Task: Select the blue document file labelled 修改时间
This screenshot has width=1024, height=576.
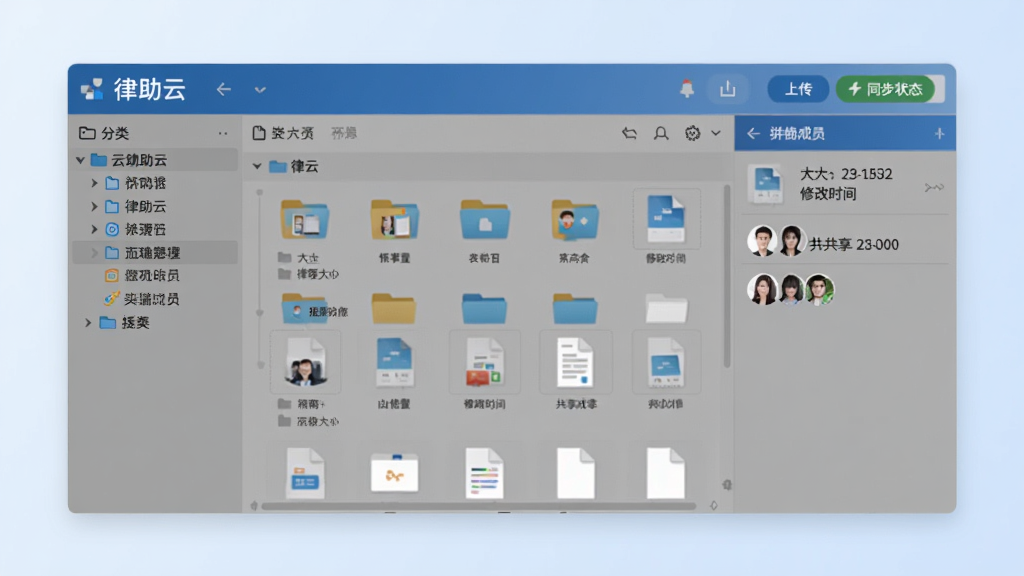Action: [665, 219]
